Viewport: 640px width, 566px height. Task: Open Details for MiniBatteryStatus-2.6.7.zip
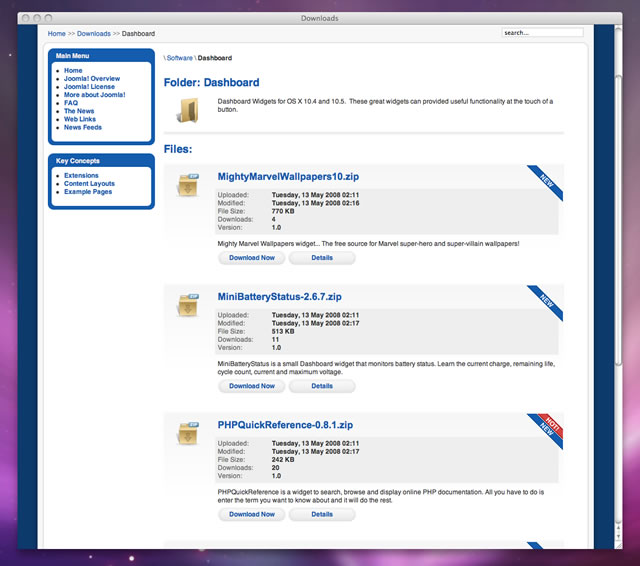[x=322, y=386]
